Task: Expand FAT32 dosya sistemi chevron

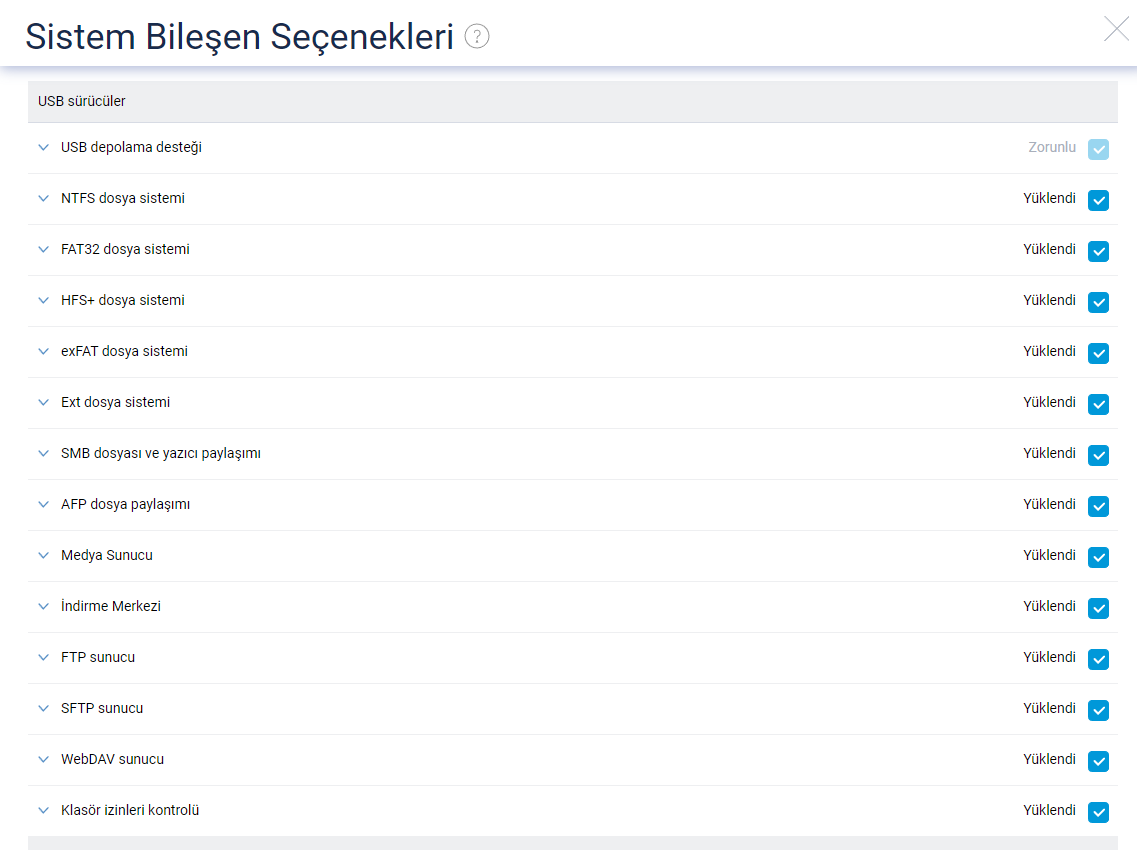Action: 44,249
